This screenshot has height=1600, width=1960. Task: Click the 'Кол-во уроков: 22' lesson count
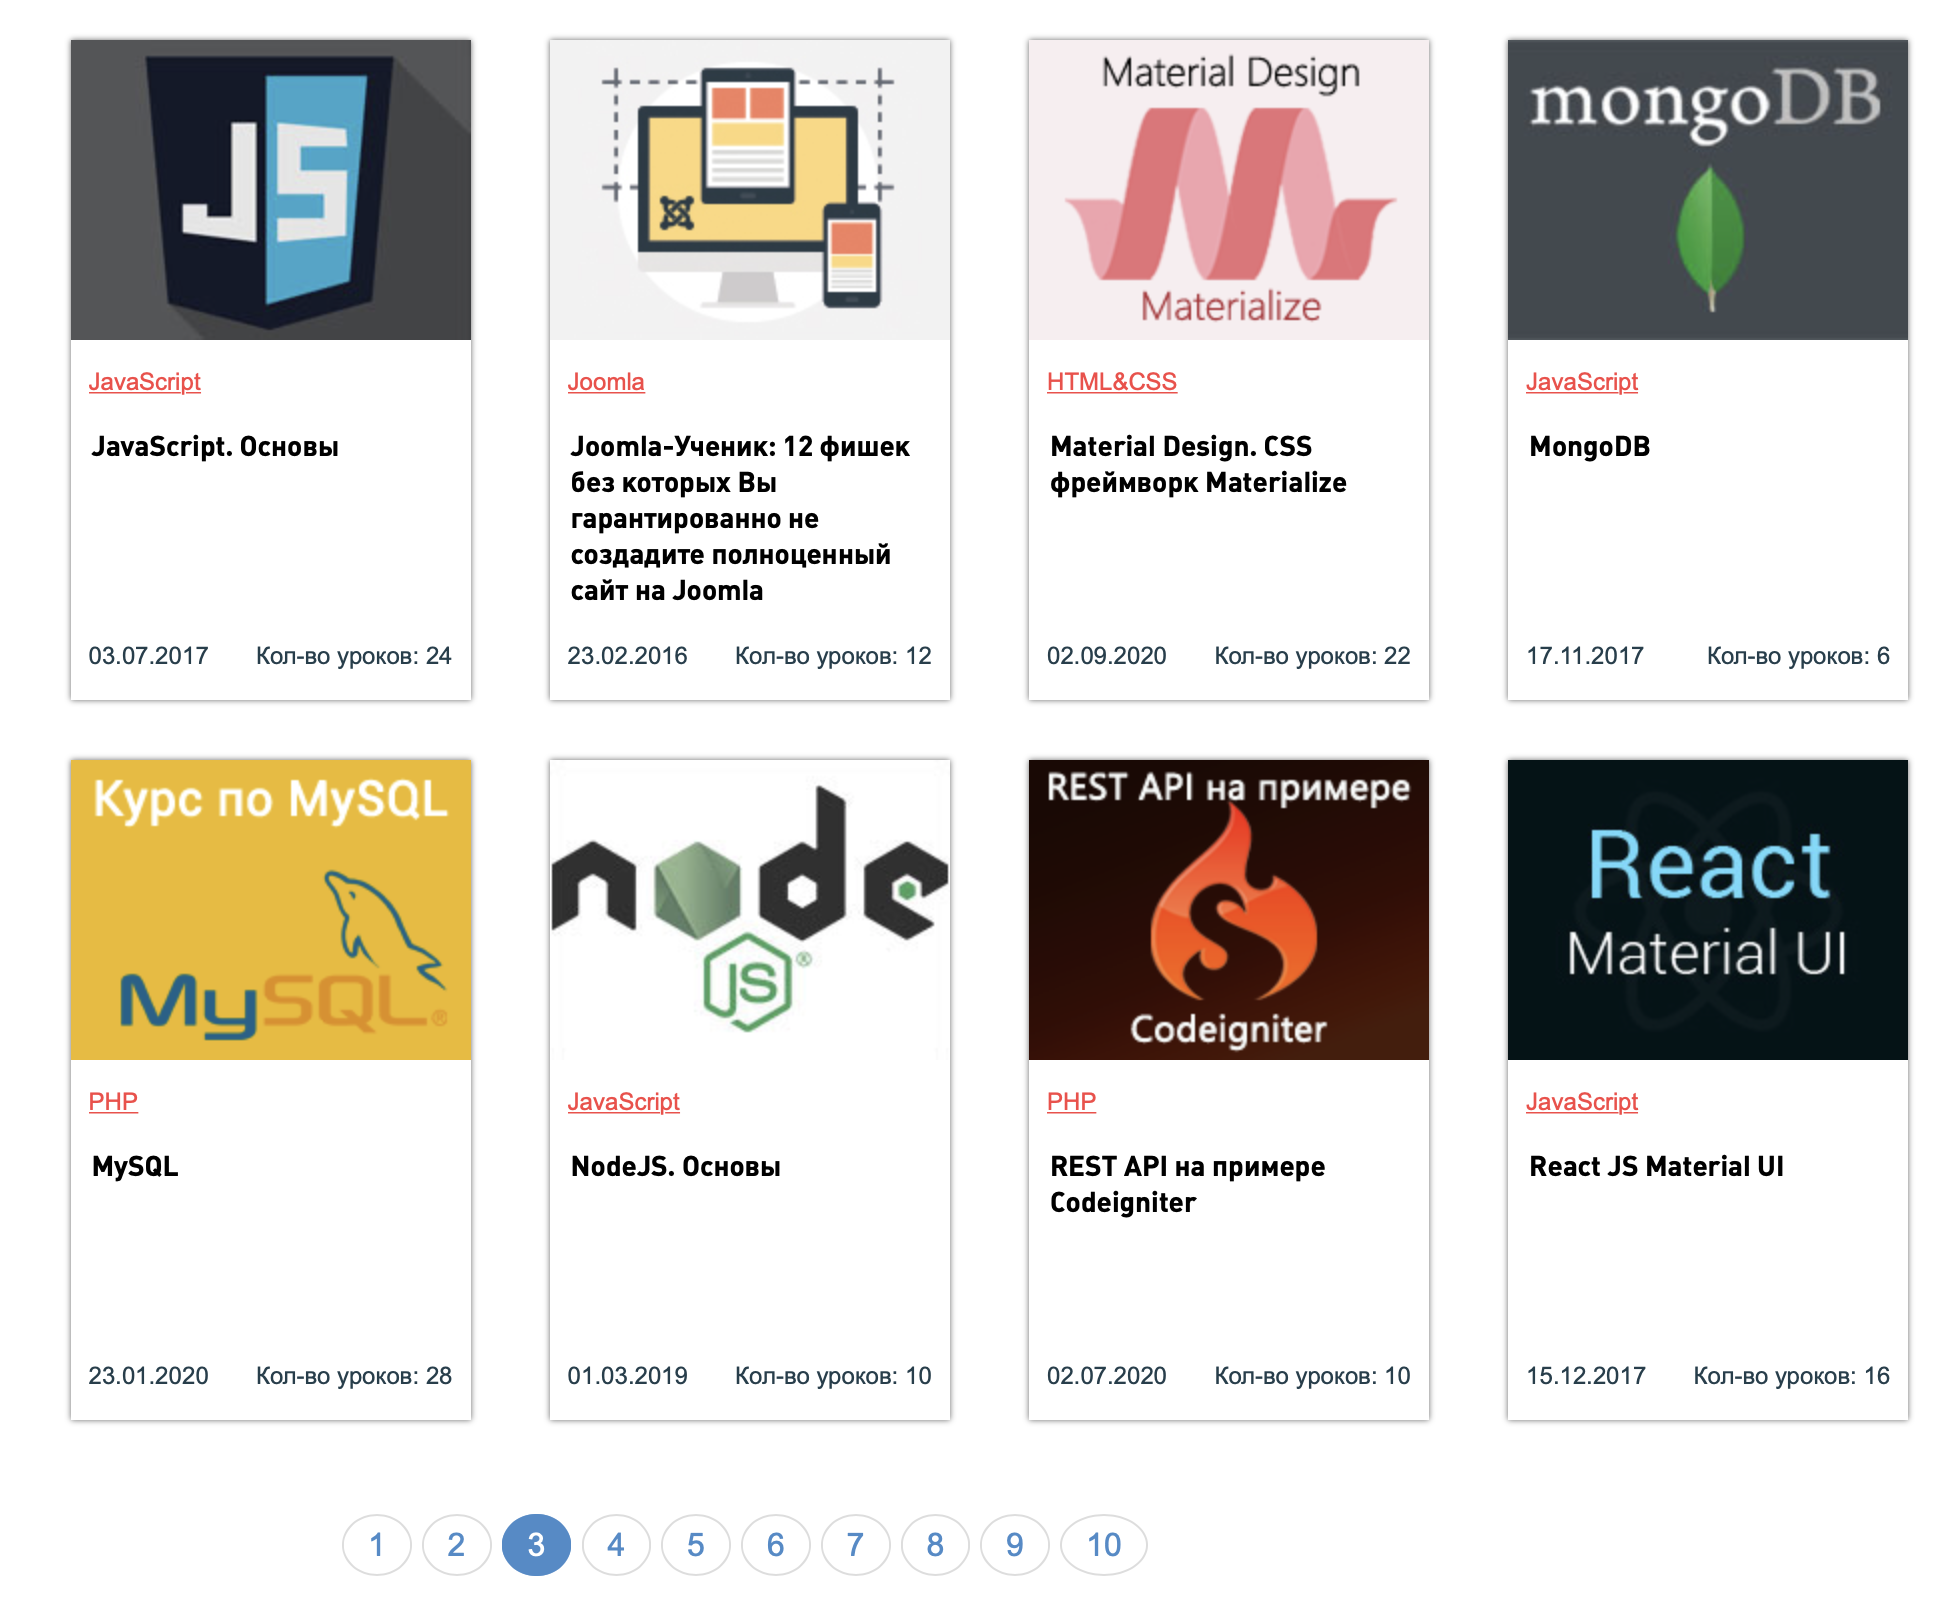1312,656
